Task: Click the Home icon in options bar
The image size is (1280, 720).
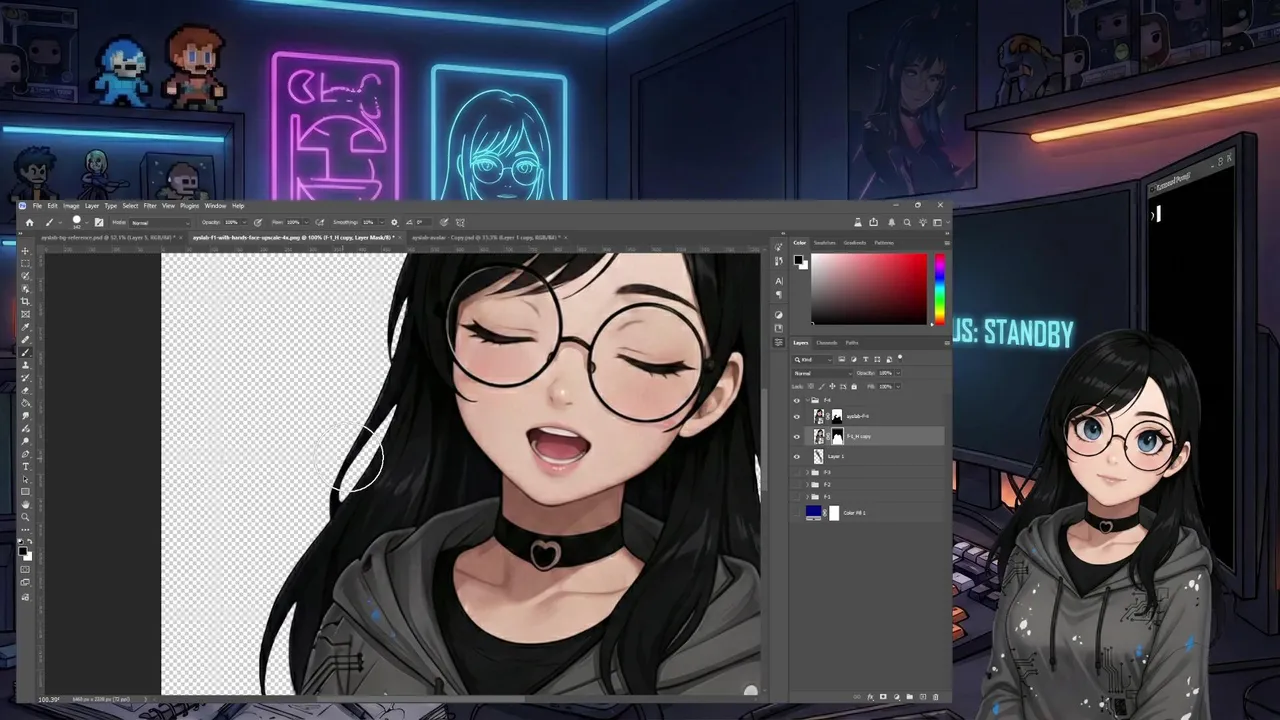Action: [30, 222]
